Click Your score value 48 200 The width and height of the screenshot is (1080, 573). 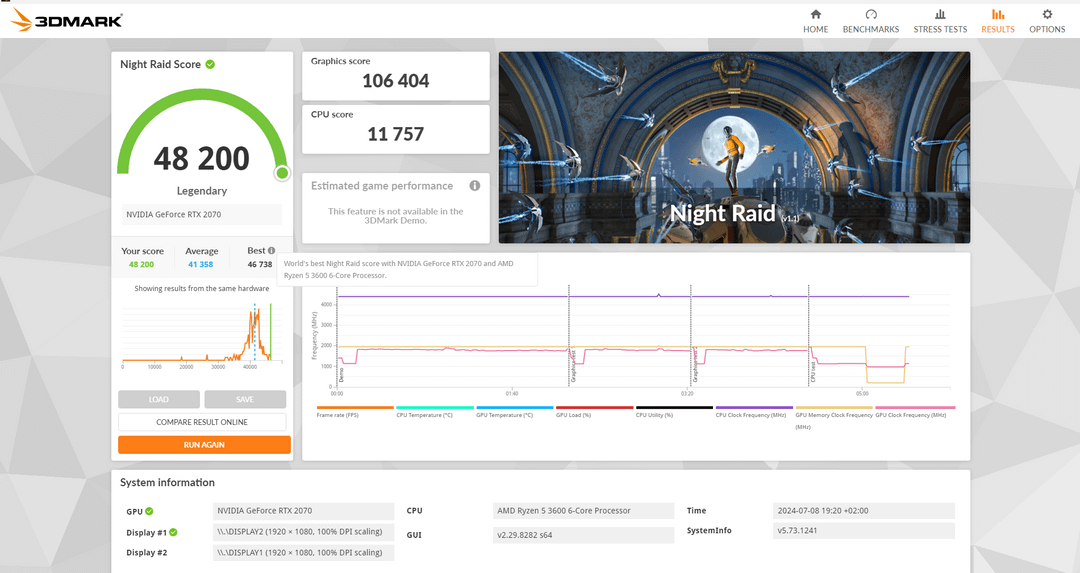point(141,264)
